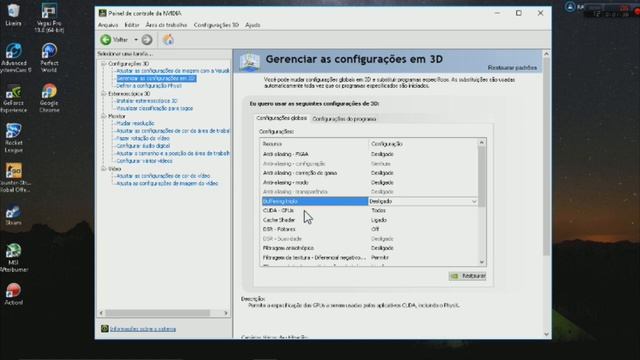Open Ajustar configurações de imagem do vídeo
This screenshot has width=640, height=360.
tap(167, 183)
